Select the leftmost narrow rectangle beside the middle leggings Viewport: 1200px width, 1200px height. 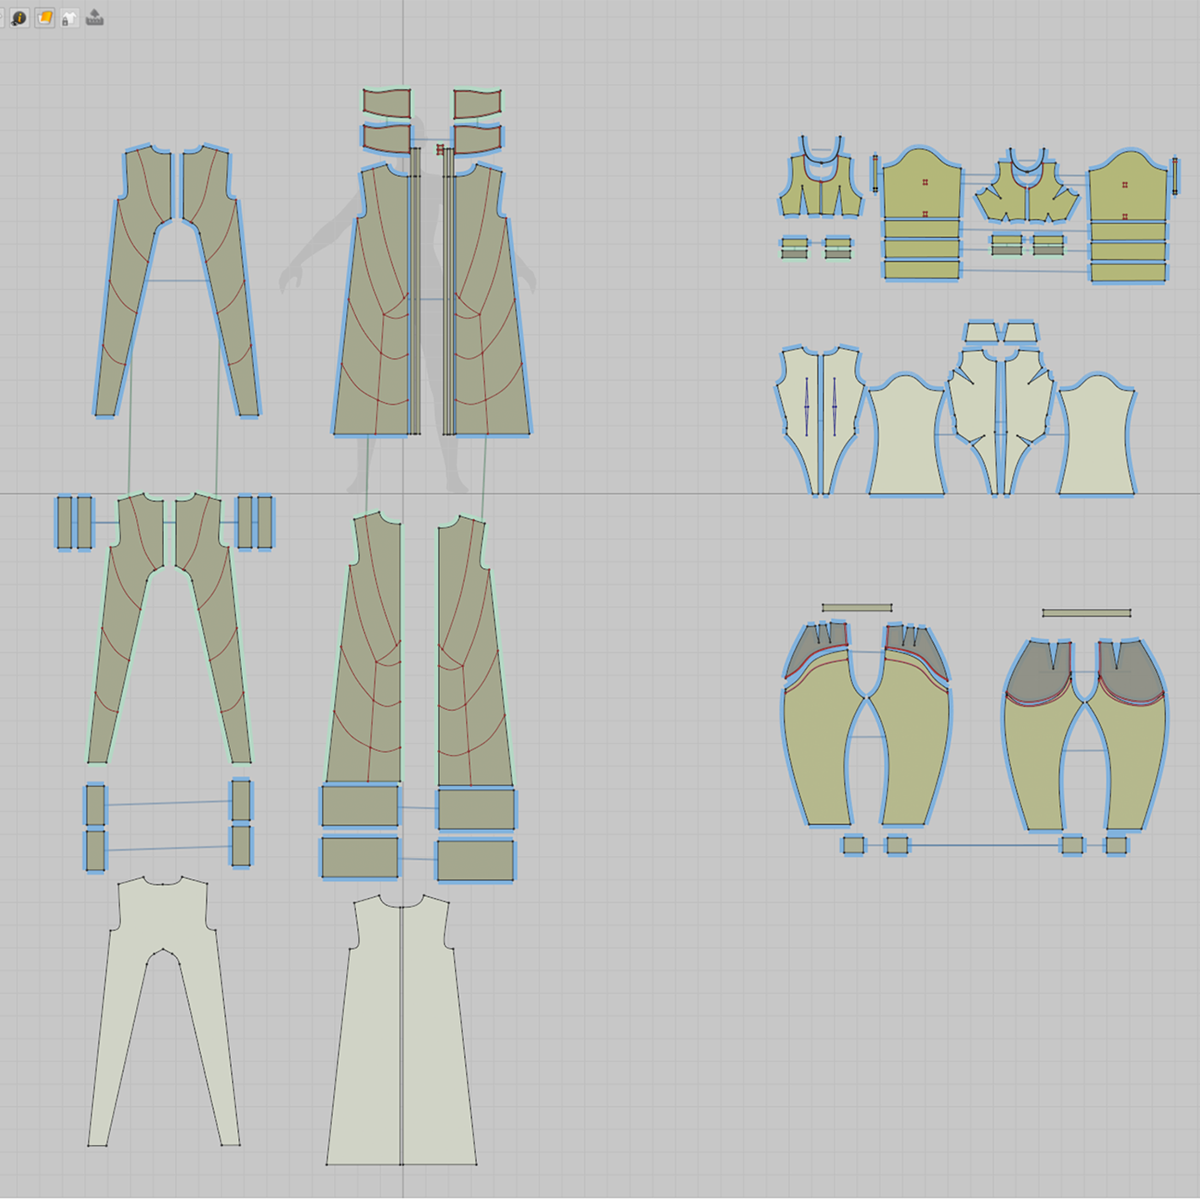(x=65, y=522)
